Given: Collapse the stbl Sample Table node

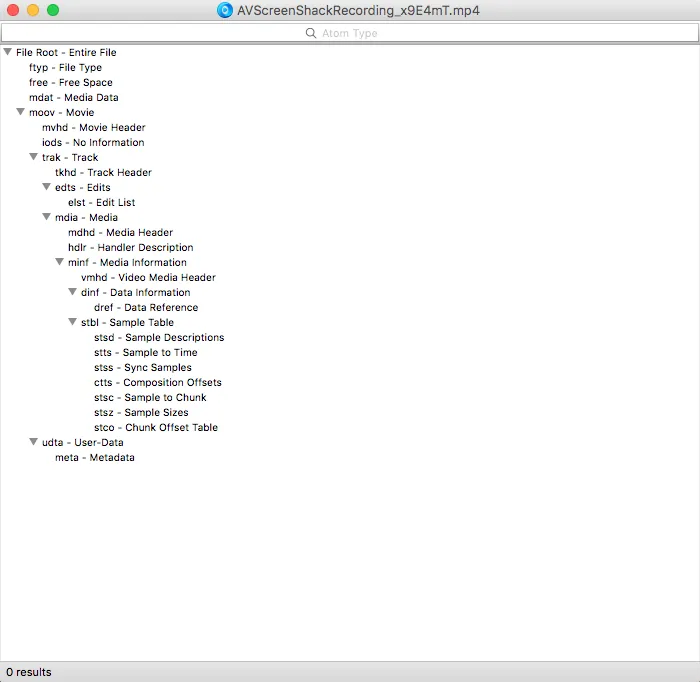Looking at the screenshot, I should click(73, 322).
